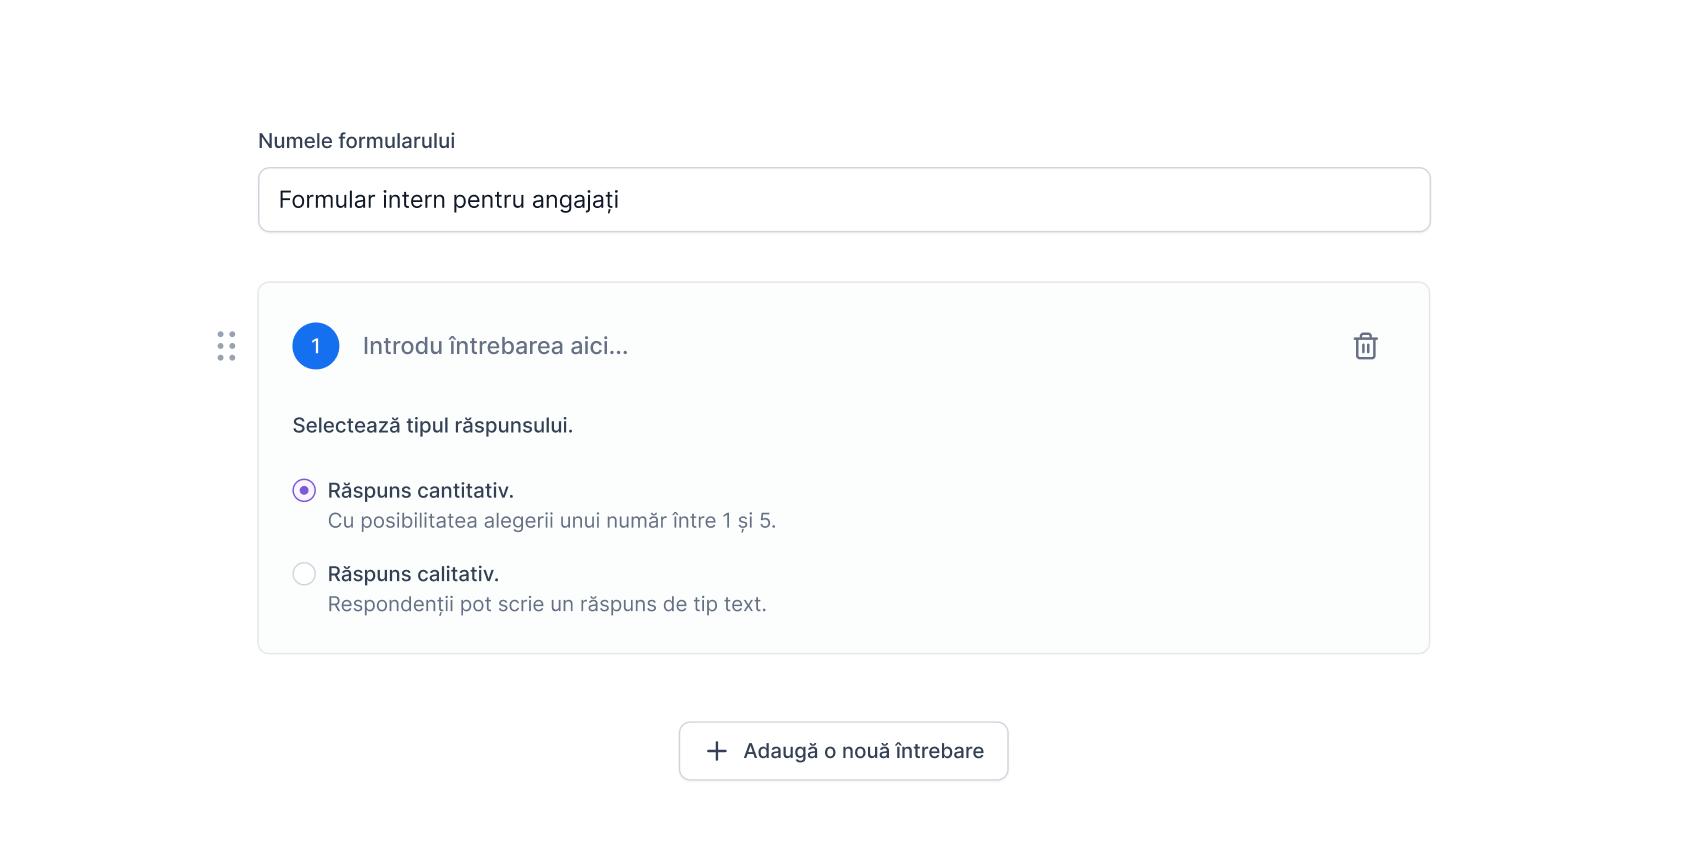Viewport: 1688px width, 856px height.
Task: Tap the circular question number indicator
Action: coord(315,346)
